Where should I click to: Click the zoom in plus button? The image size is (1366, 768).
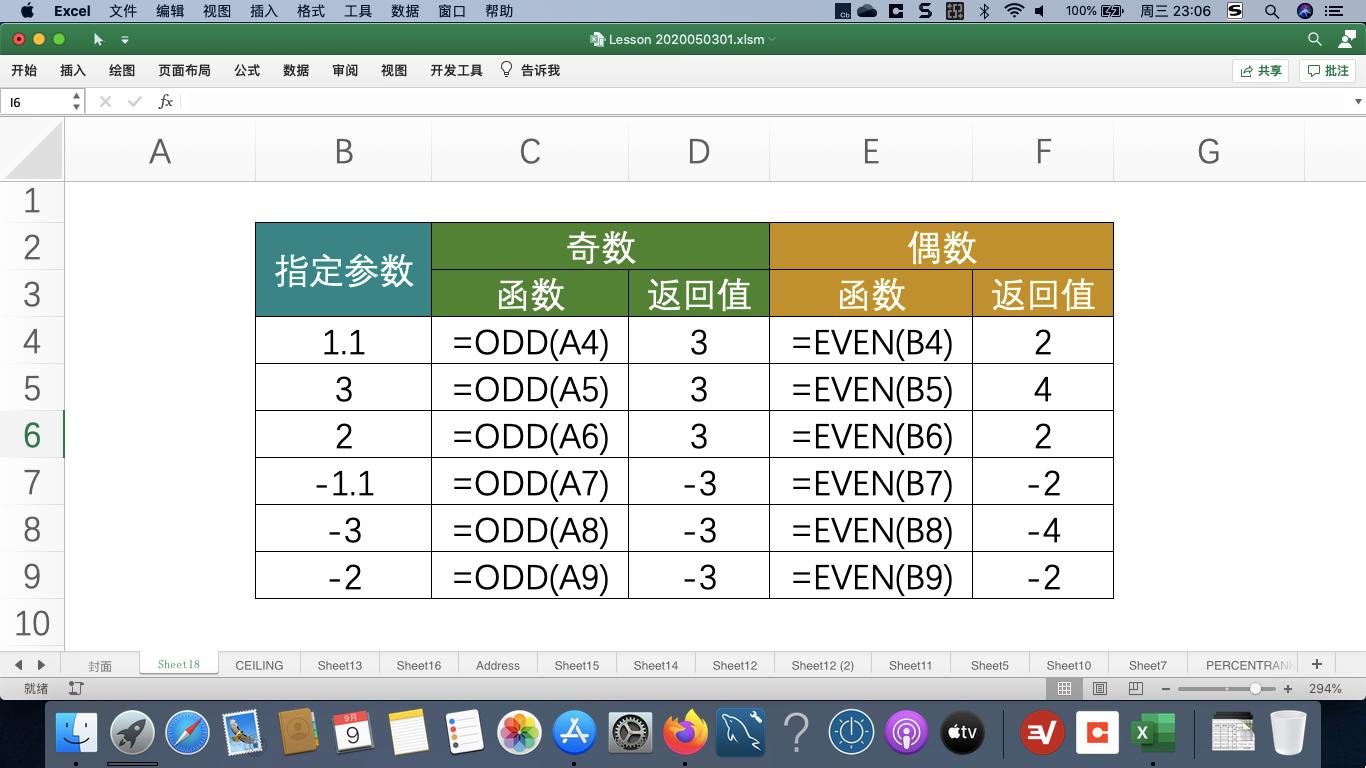tap(1288, 688)
